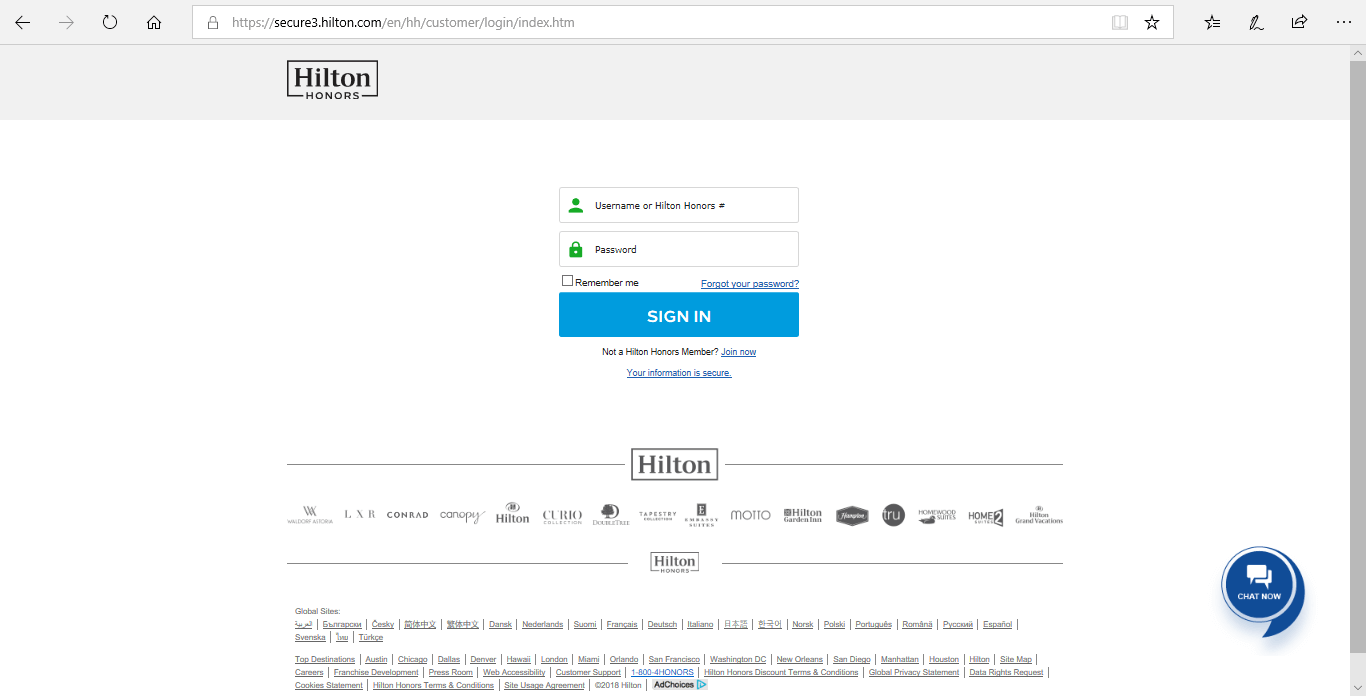This screenshot has width=1366, height=696.
Task: Switch site language to Français
Action: 622,624
